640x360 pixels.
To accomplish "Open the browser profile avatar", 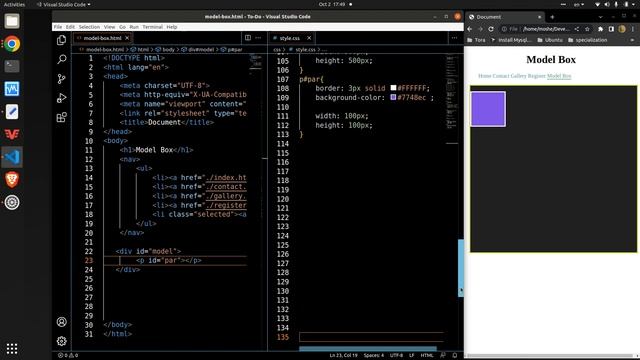I will pyautogui.click(x=622, y=29).
